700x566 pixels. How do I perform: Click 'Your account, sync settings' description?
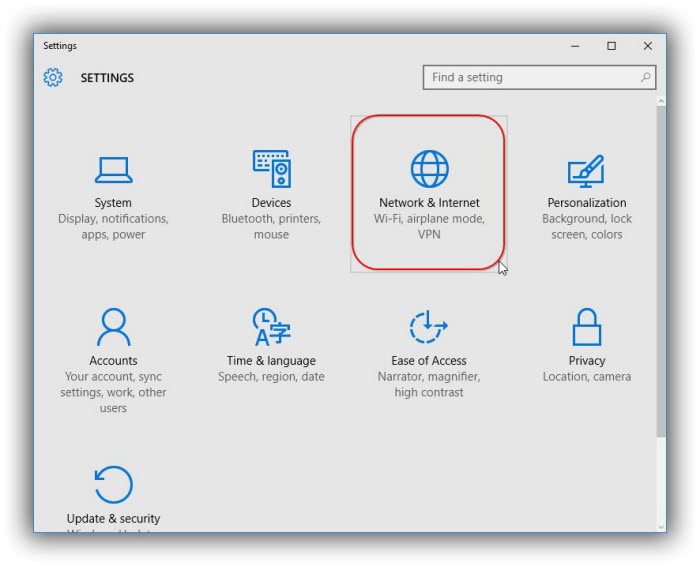pos(113,392)
